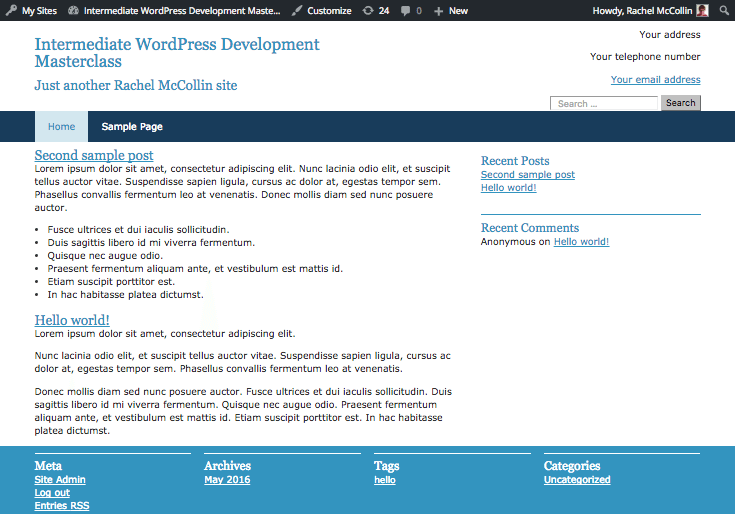Screen dimensions: 735x514
Task: Open the Uncategorized category link
Action: 577,479
